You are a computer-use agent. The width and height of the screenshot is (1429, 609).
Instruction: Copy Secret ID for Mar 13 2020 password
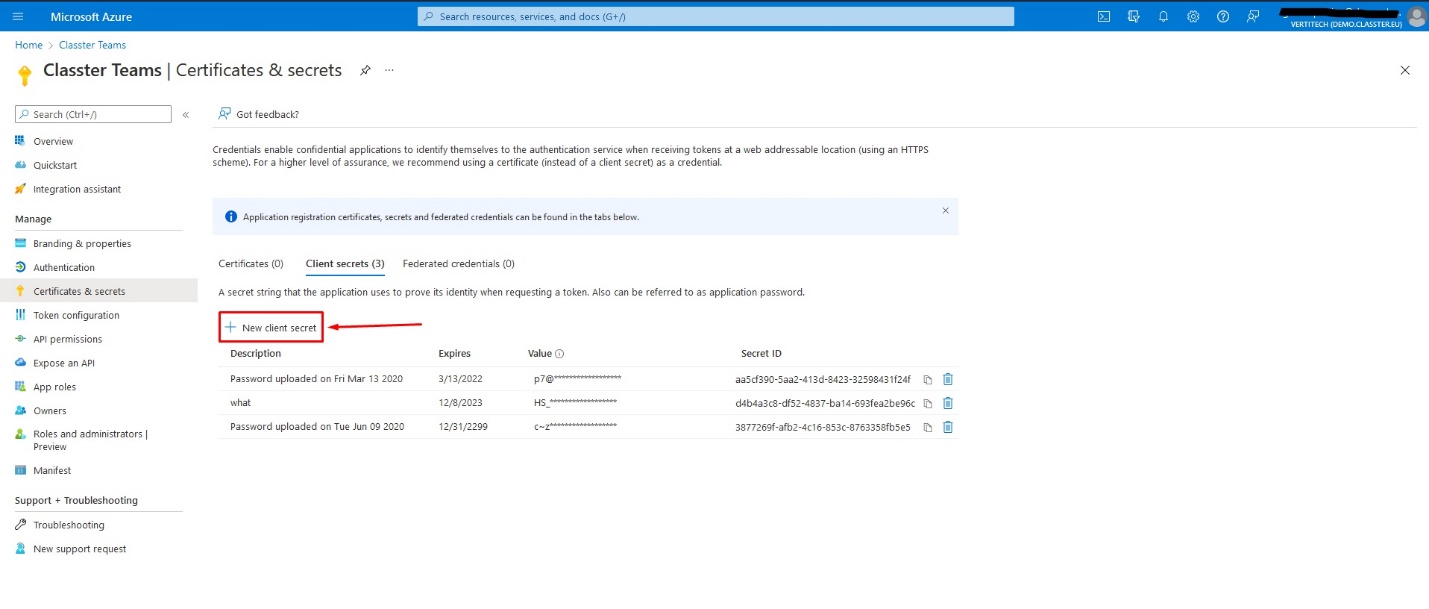coord(928,379)
